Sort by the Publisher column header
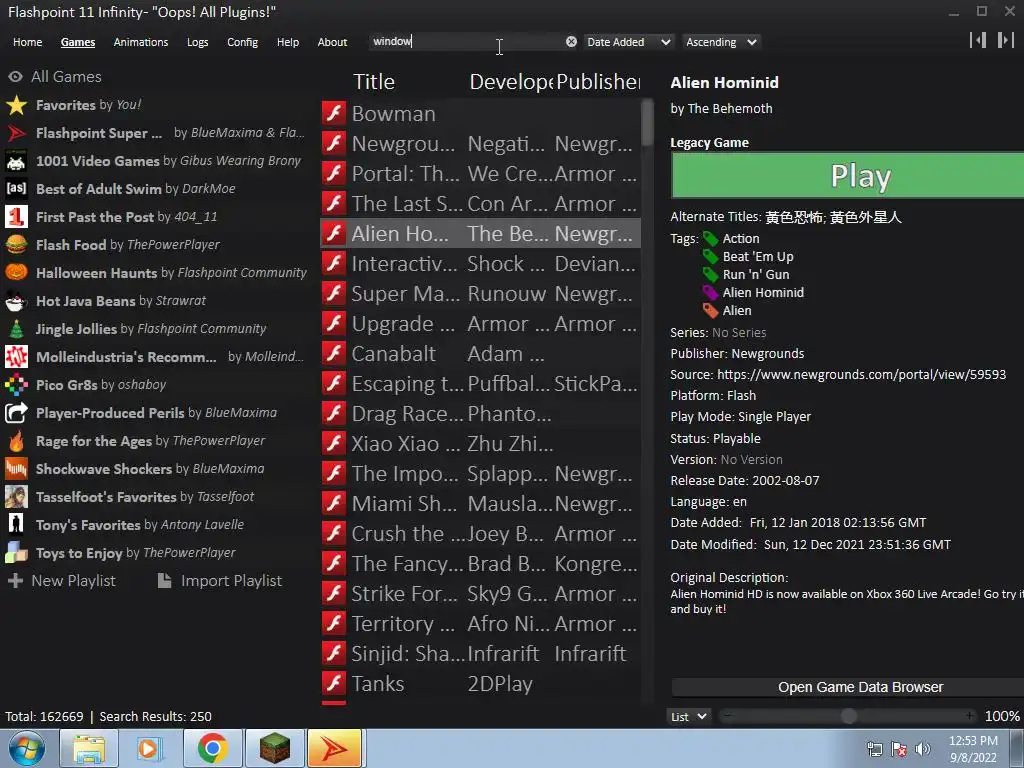 [x=598, y=82]
